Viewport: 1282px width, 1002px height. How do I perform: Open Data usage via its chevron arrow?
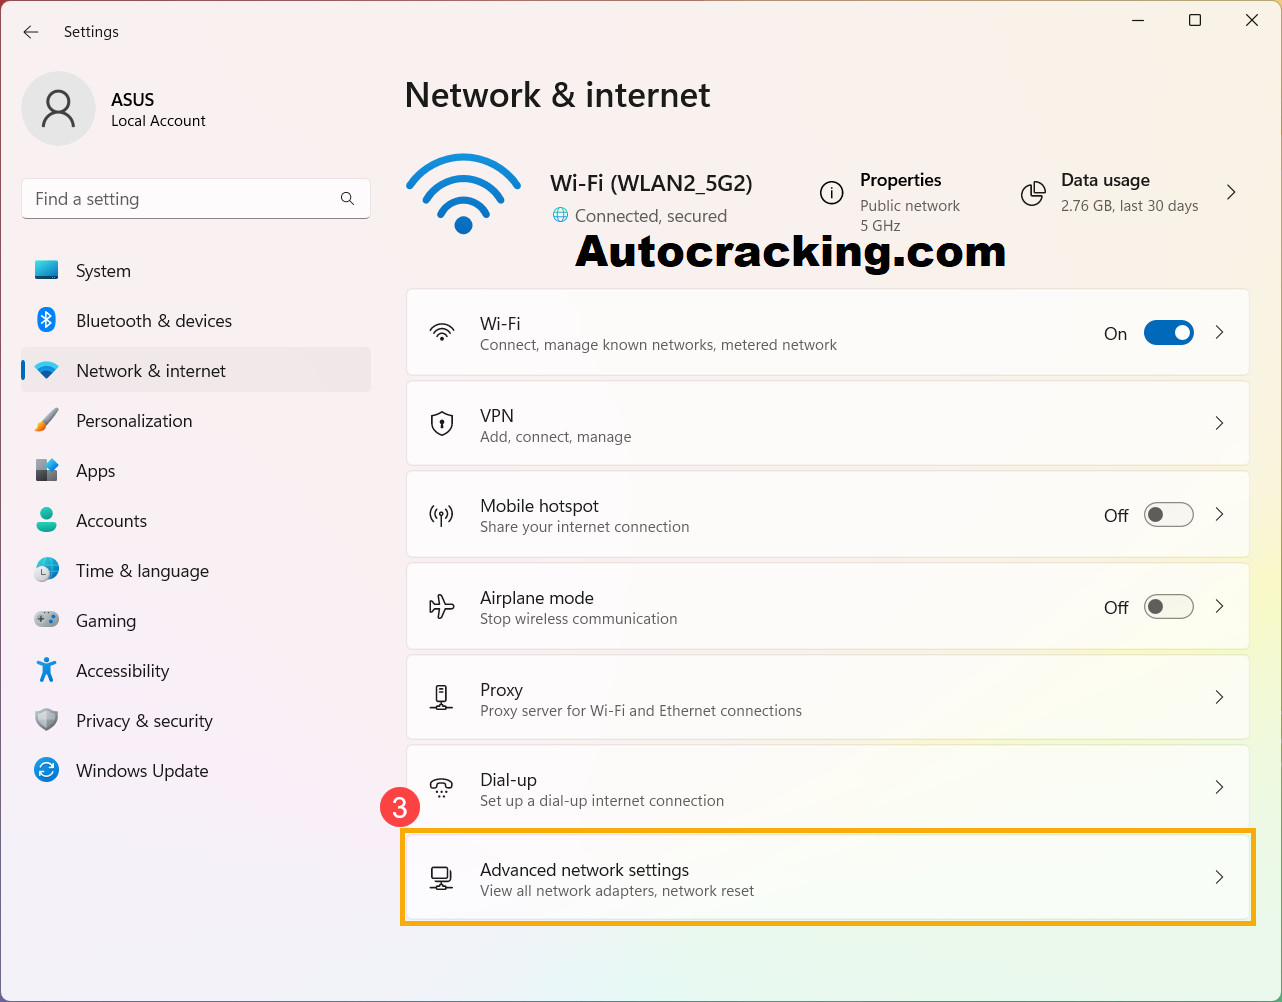(1231, 192)
